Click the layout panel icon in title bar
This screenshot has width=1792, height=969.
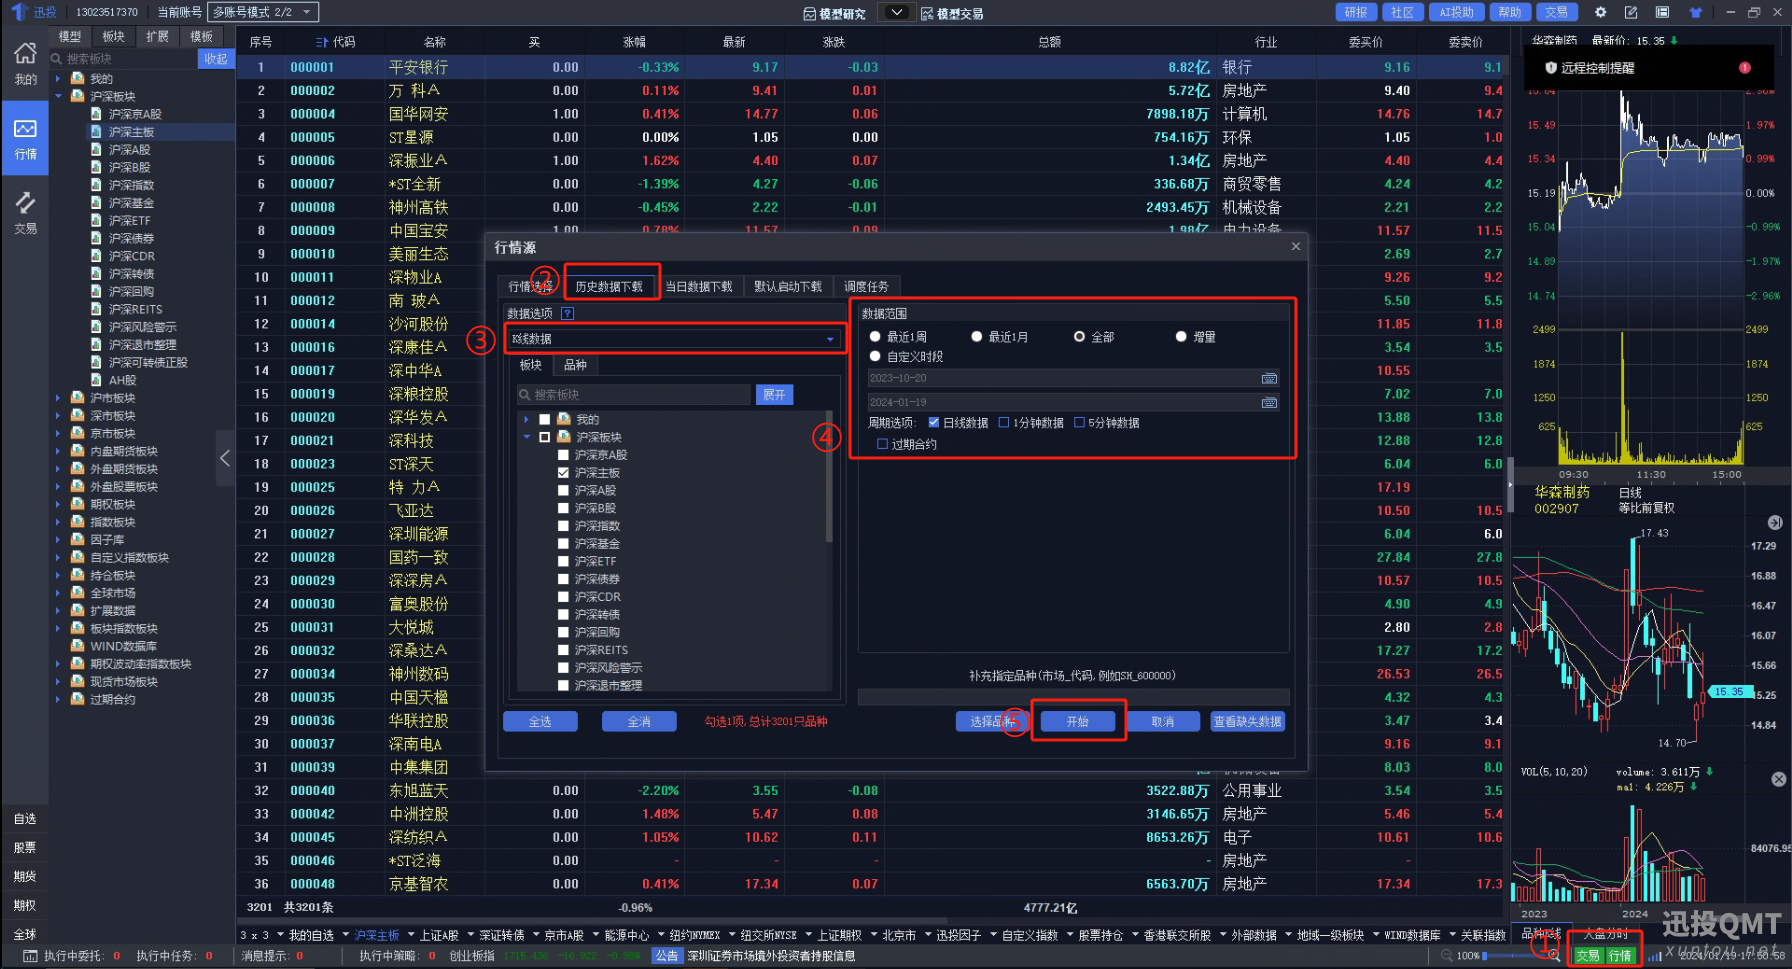(1662, 12)
